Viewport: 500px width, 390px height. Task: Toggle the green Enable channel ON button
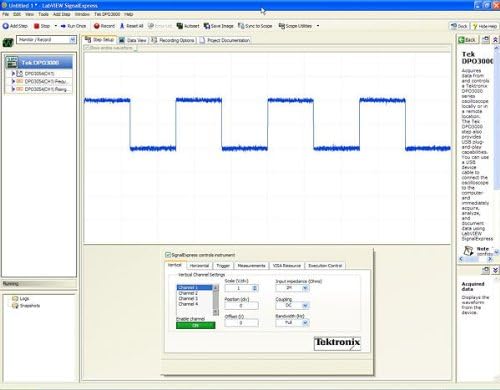coord(196,325)
